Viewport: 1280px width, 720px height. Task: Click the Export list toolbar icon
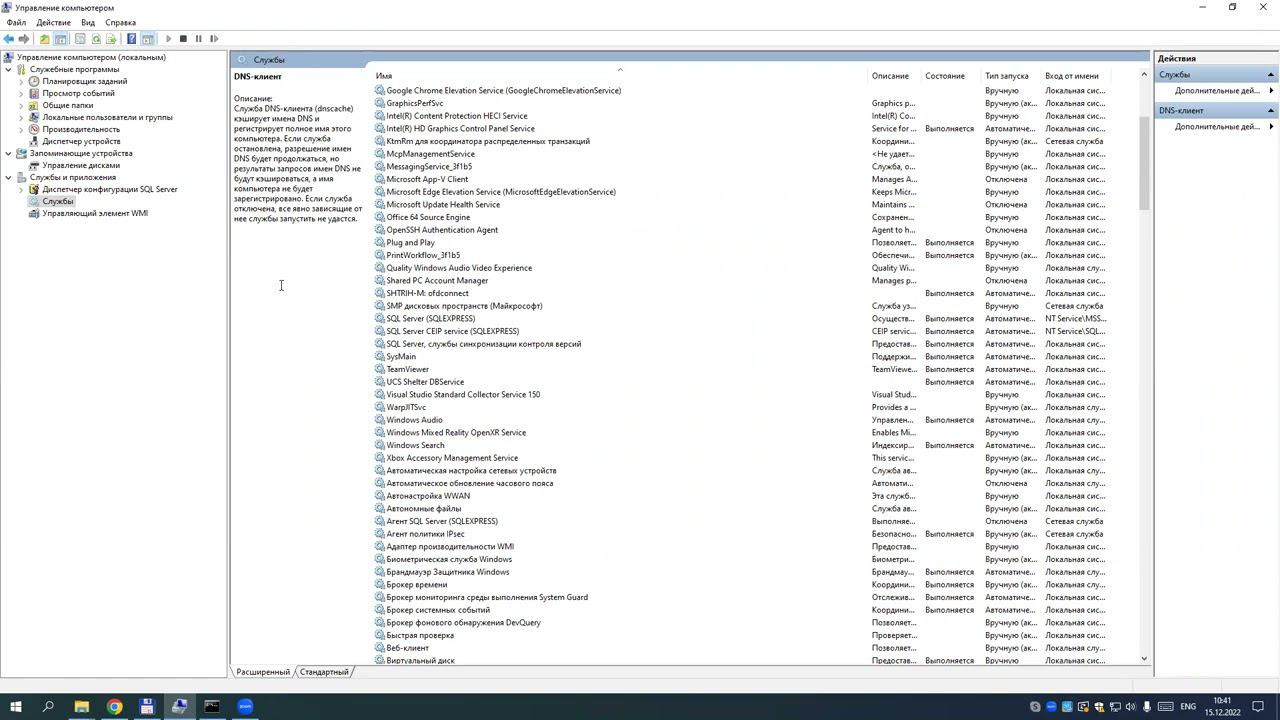pos(111,39)
